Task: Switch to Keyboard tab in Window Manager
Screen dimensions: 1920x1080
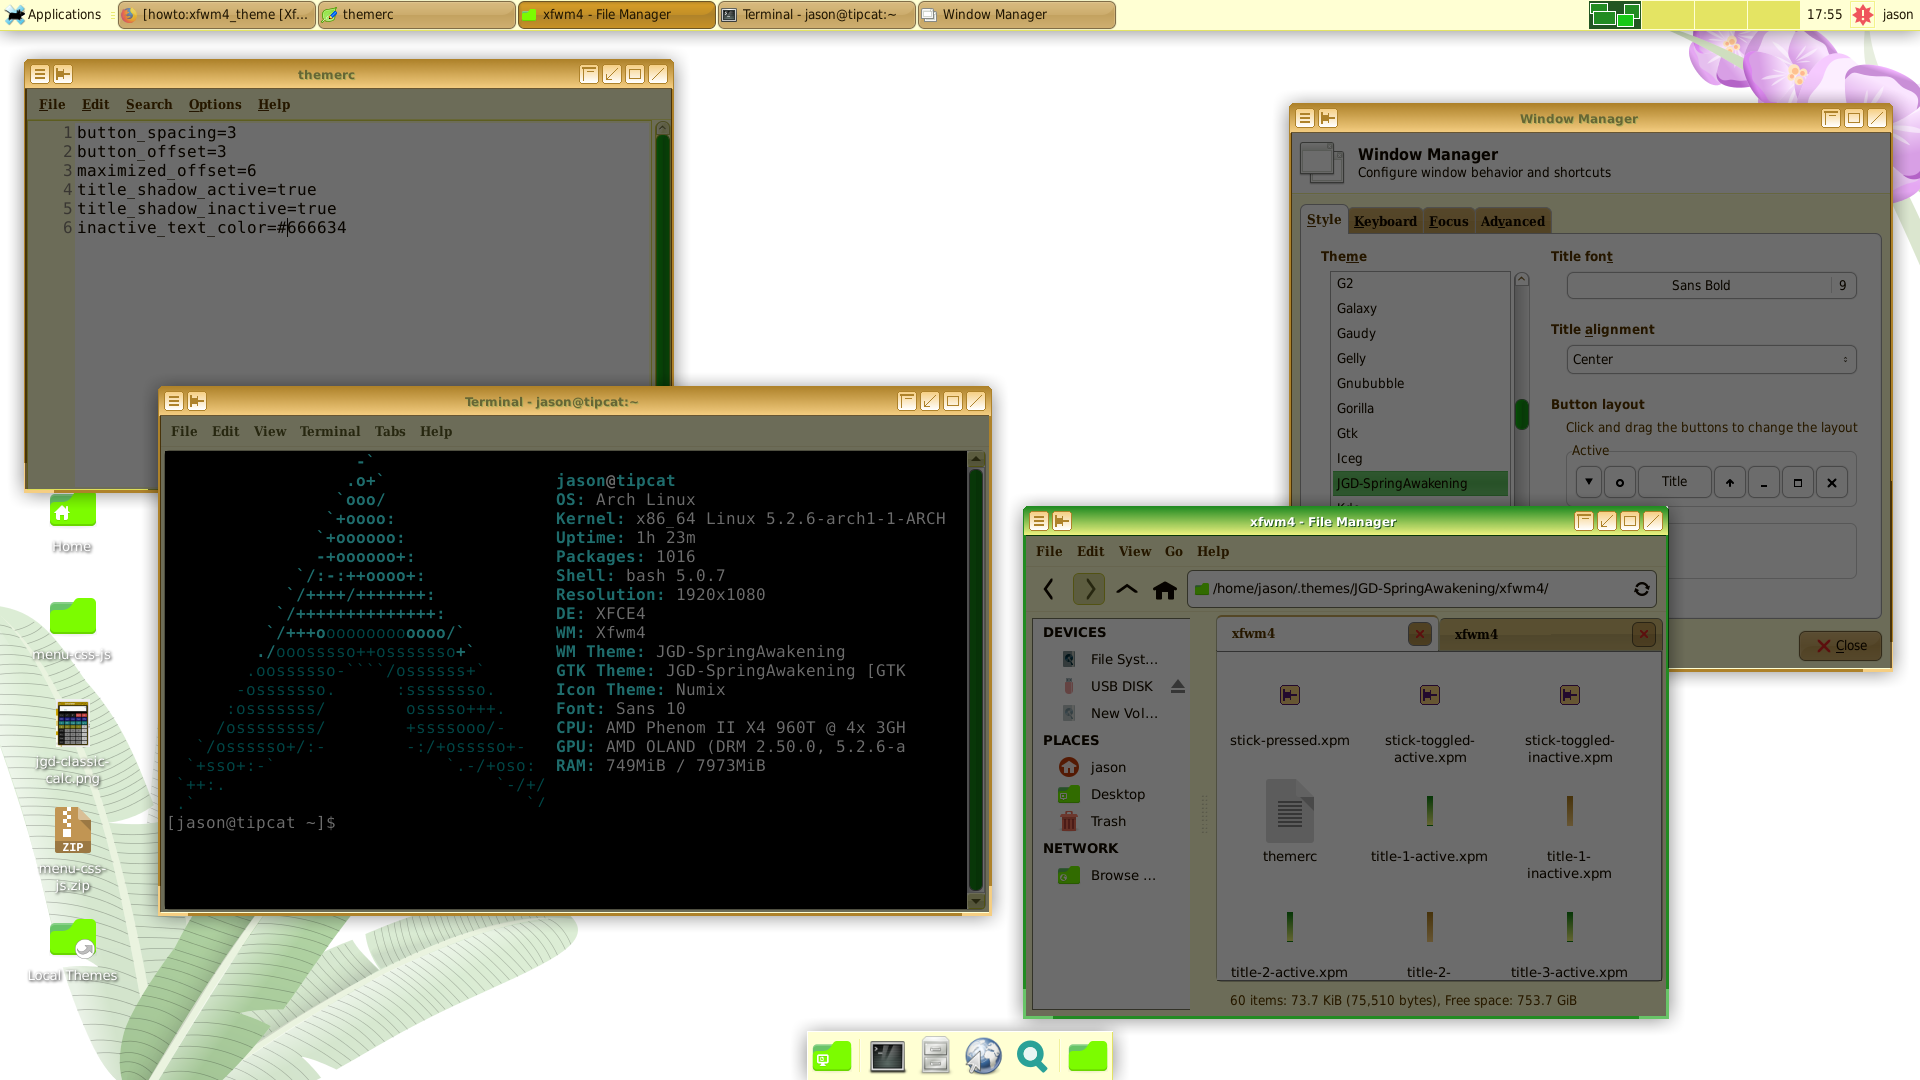Action: [1386, 221]
